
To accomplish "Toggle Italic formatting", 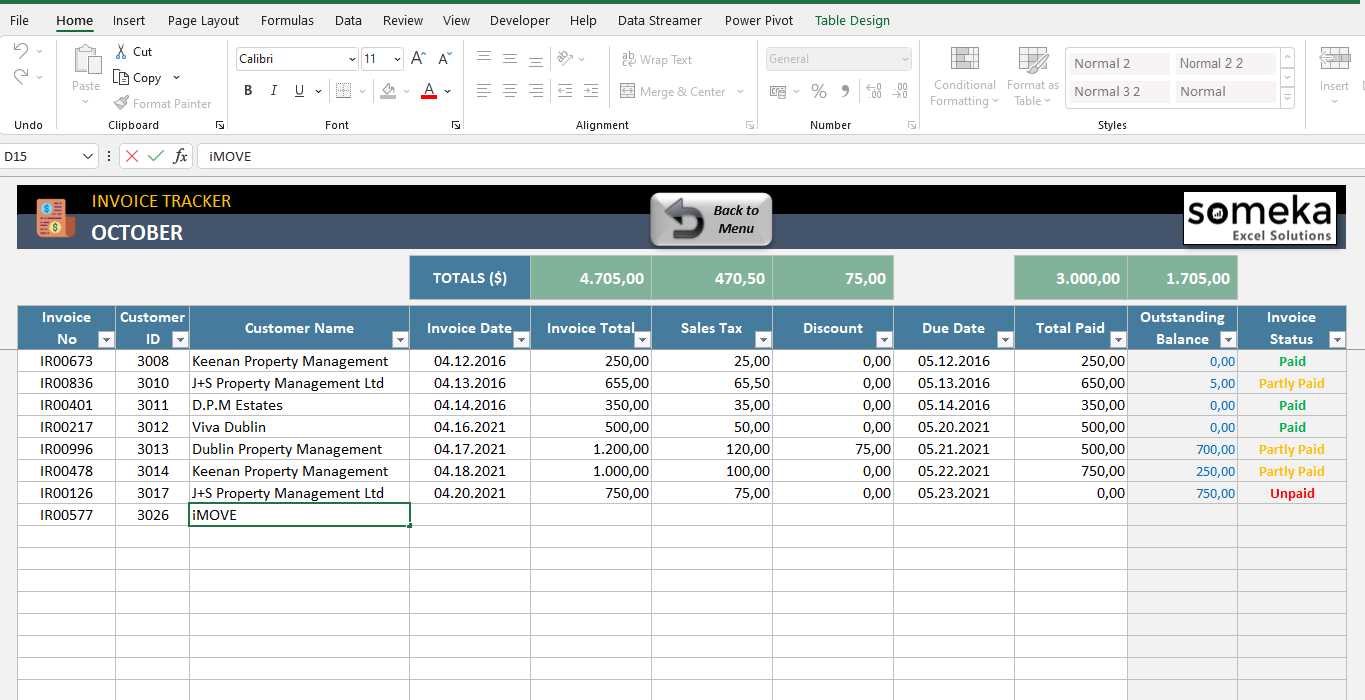I will click(x=273, y=91).
